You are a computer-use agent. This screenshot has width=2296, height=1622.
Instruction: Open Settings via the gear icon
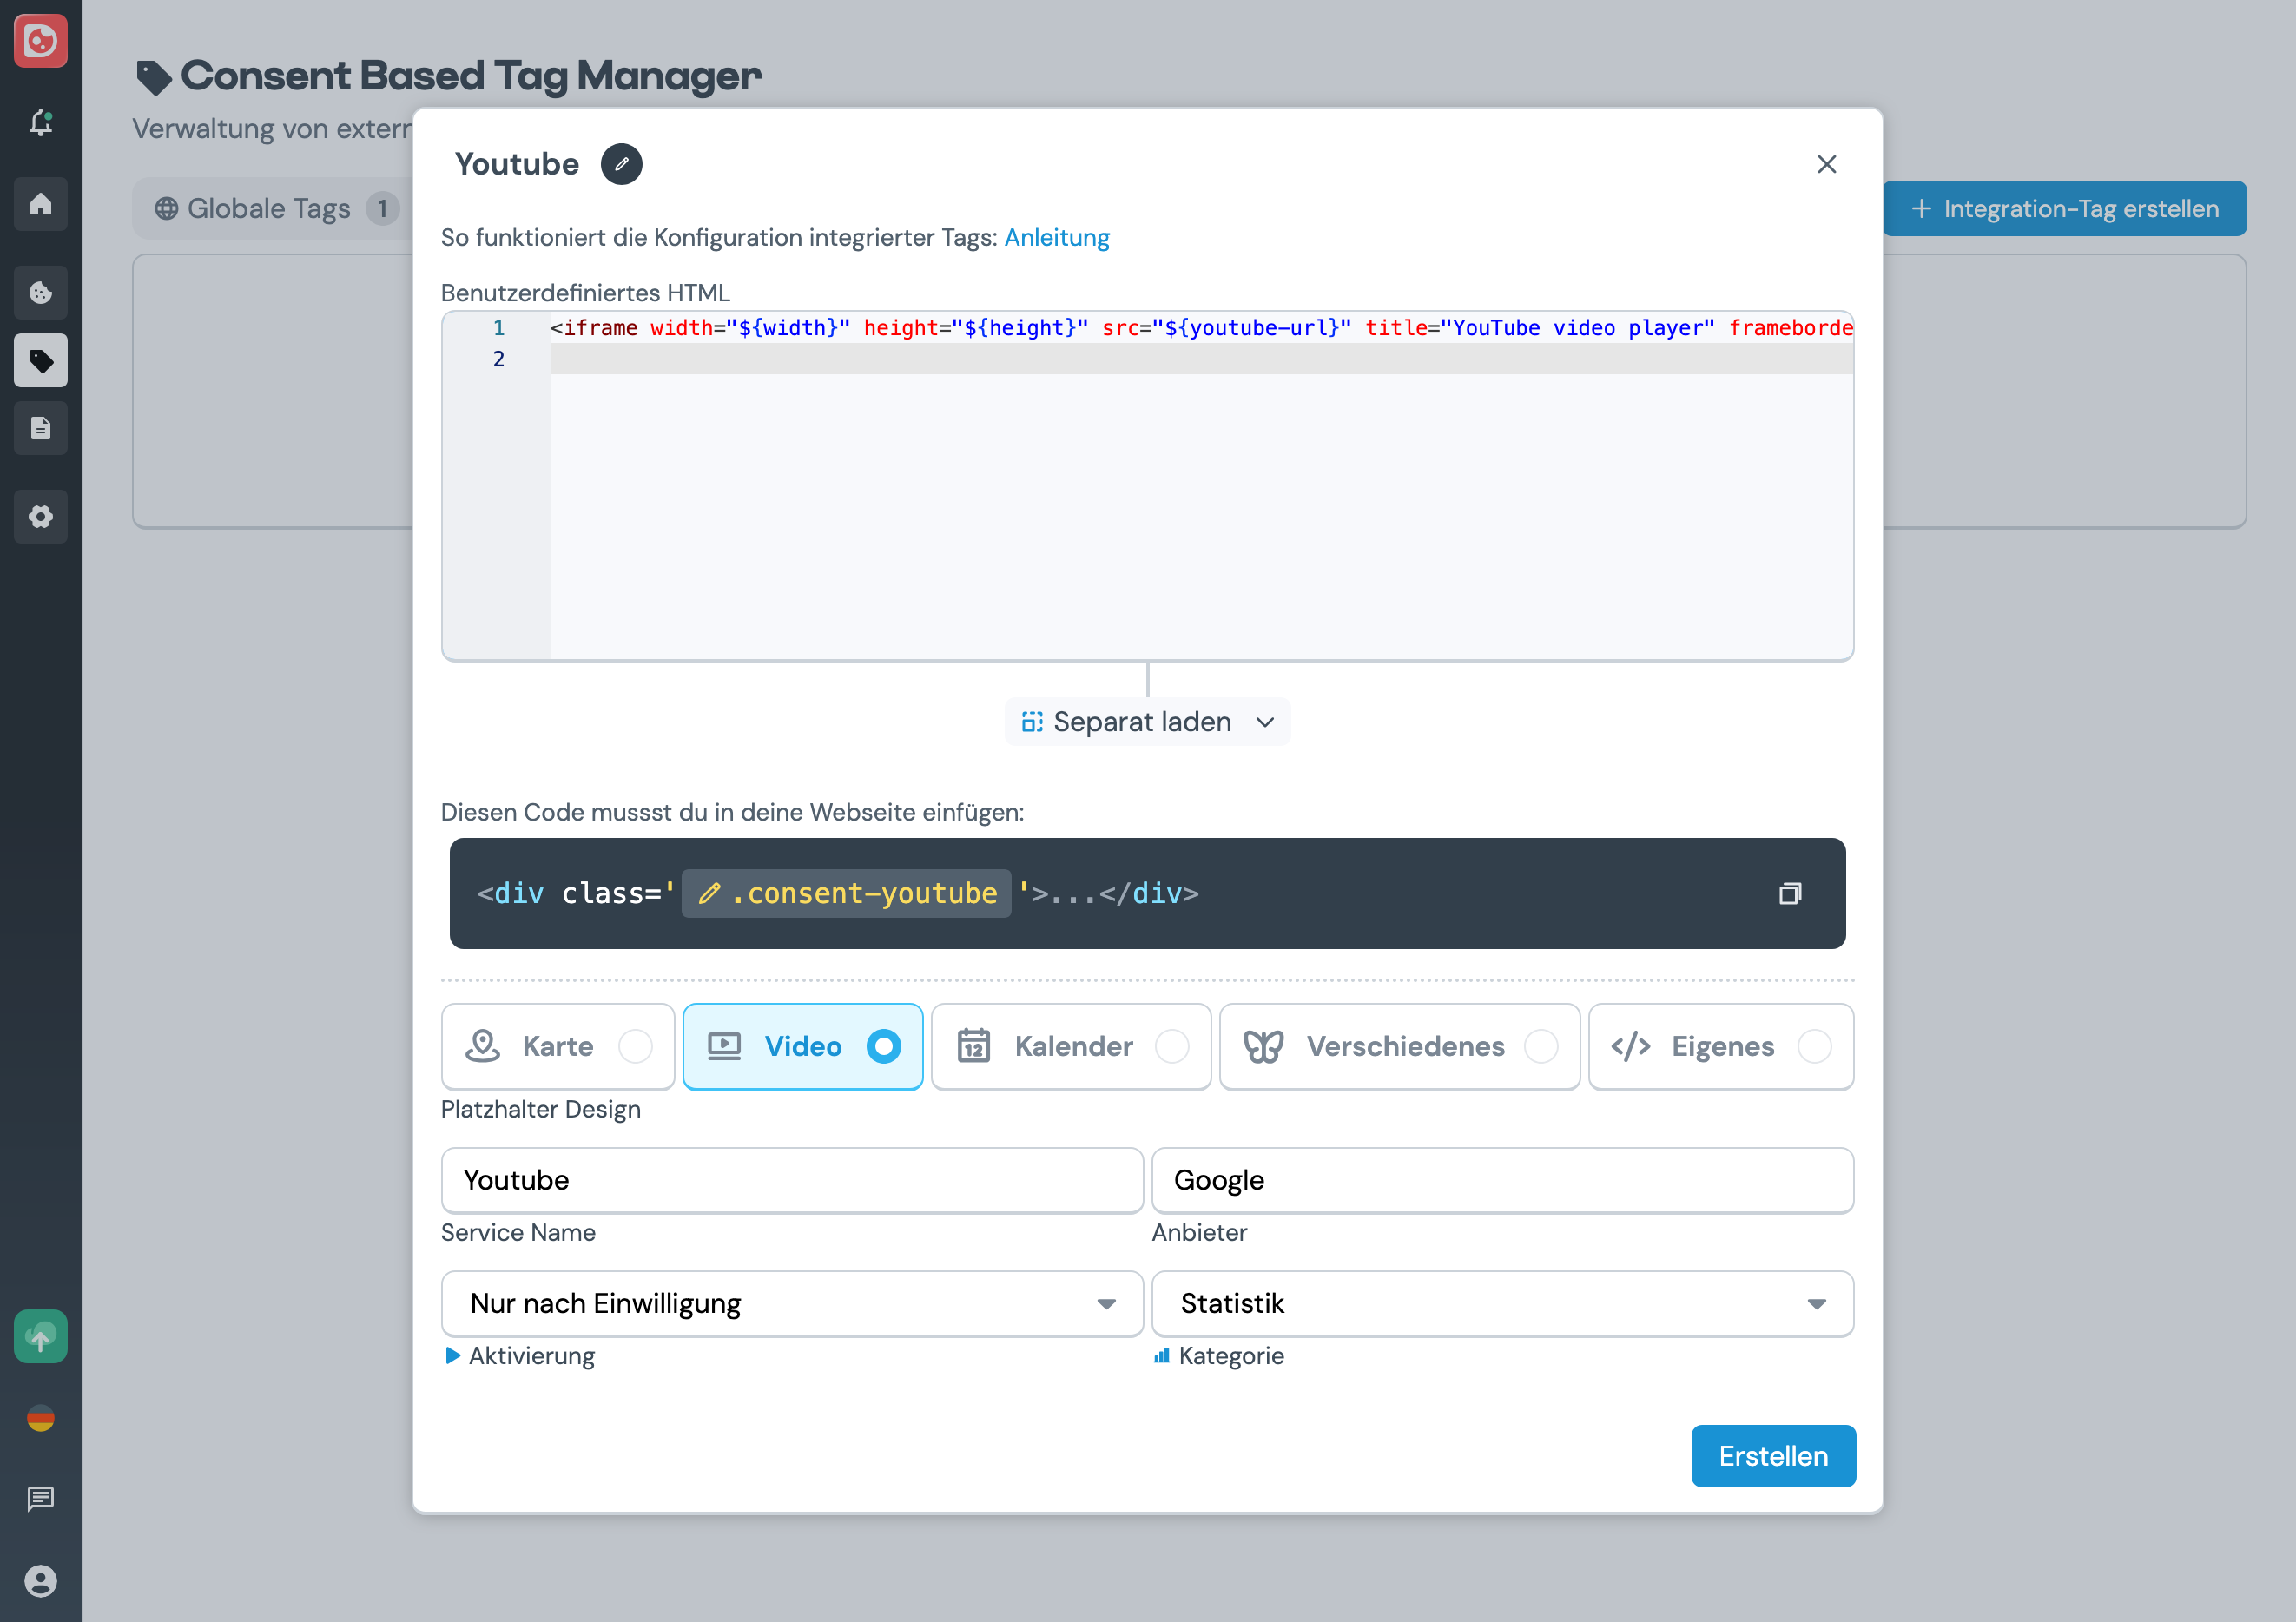click(40, 516)
